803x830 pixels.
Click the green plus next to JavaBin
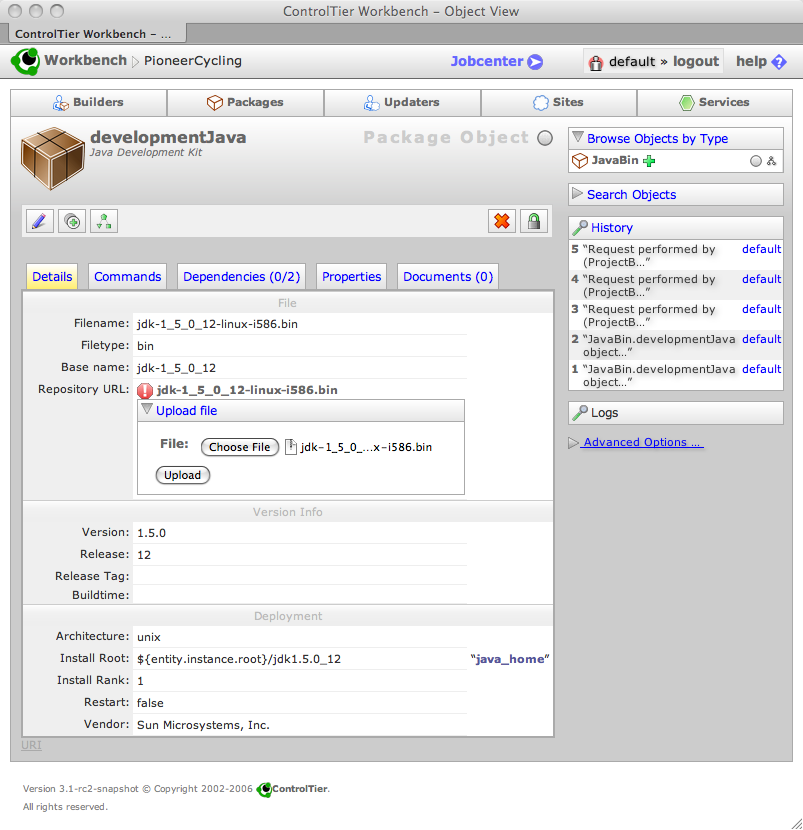649,161
